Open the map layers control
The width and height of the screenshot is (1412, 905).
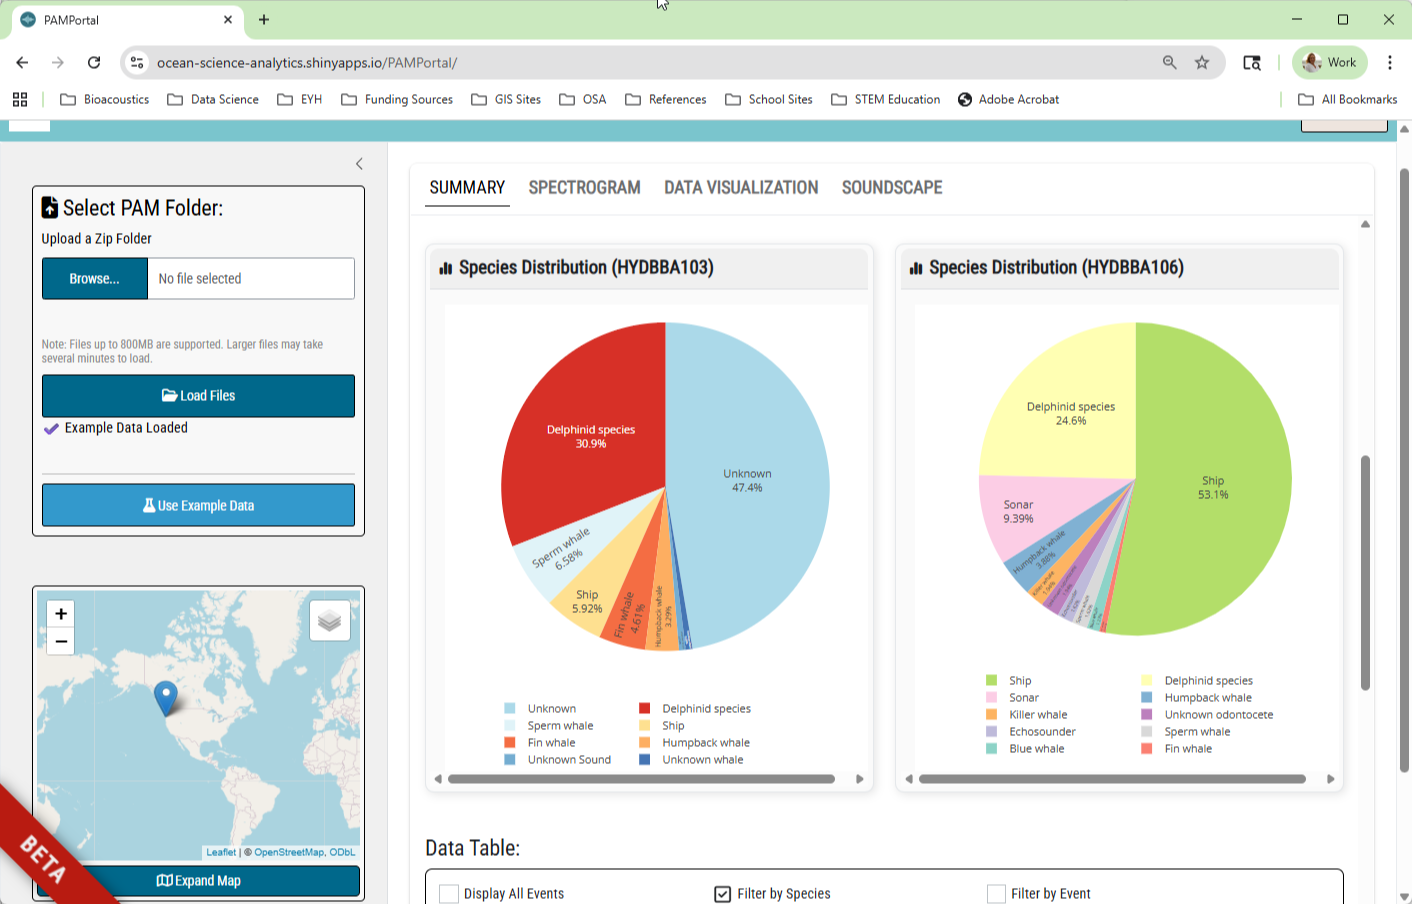click(330, 621)
